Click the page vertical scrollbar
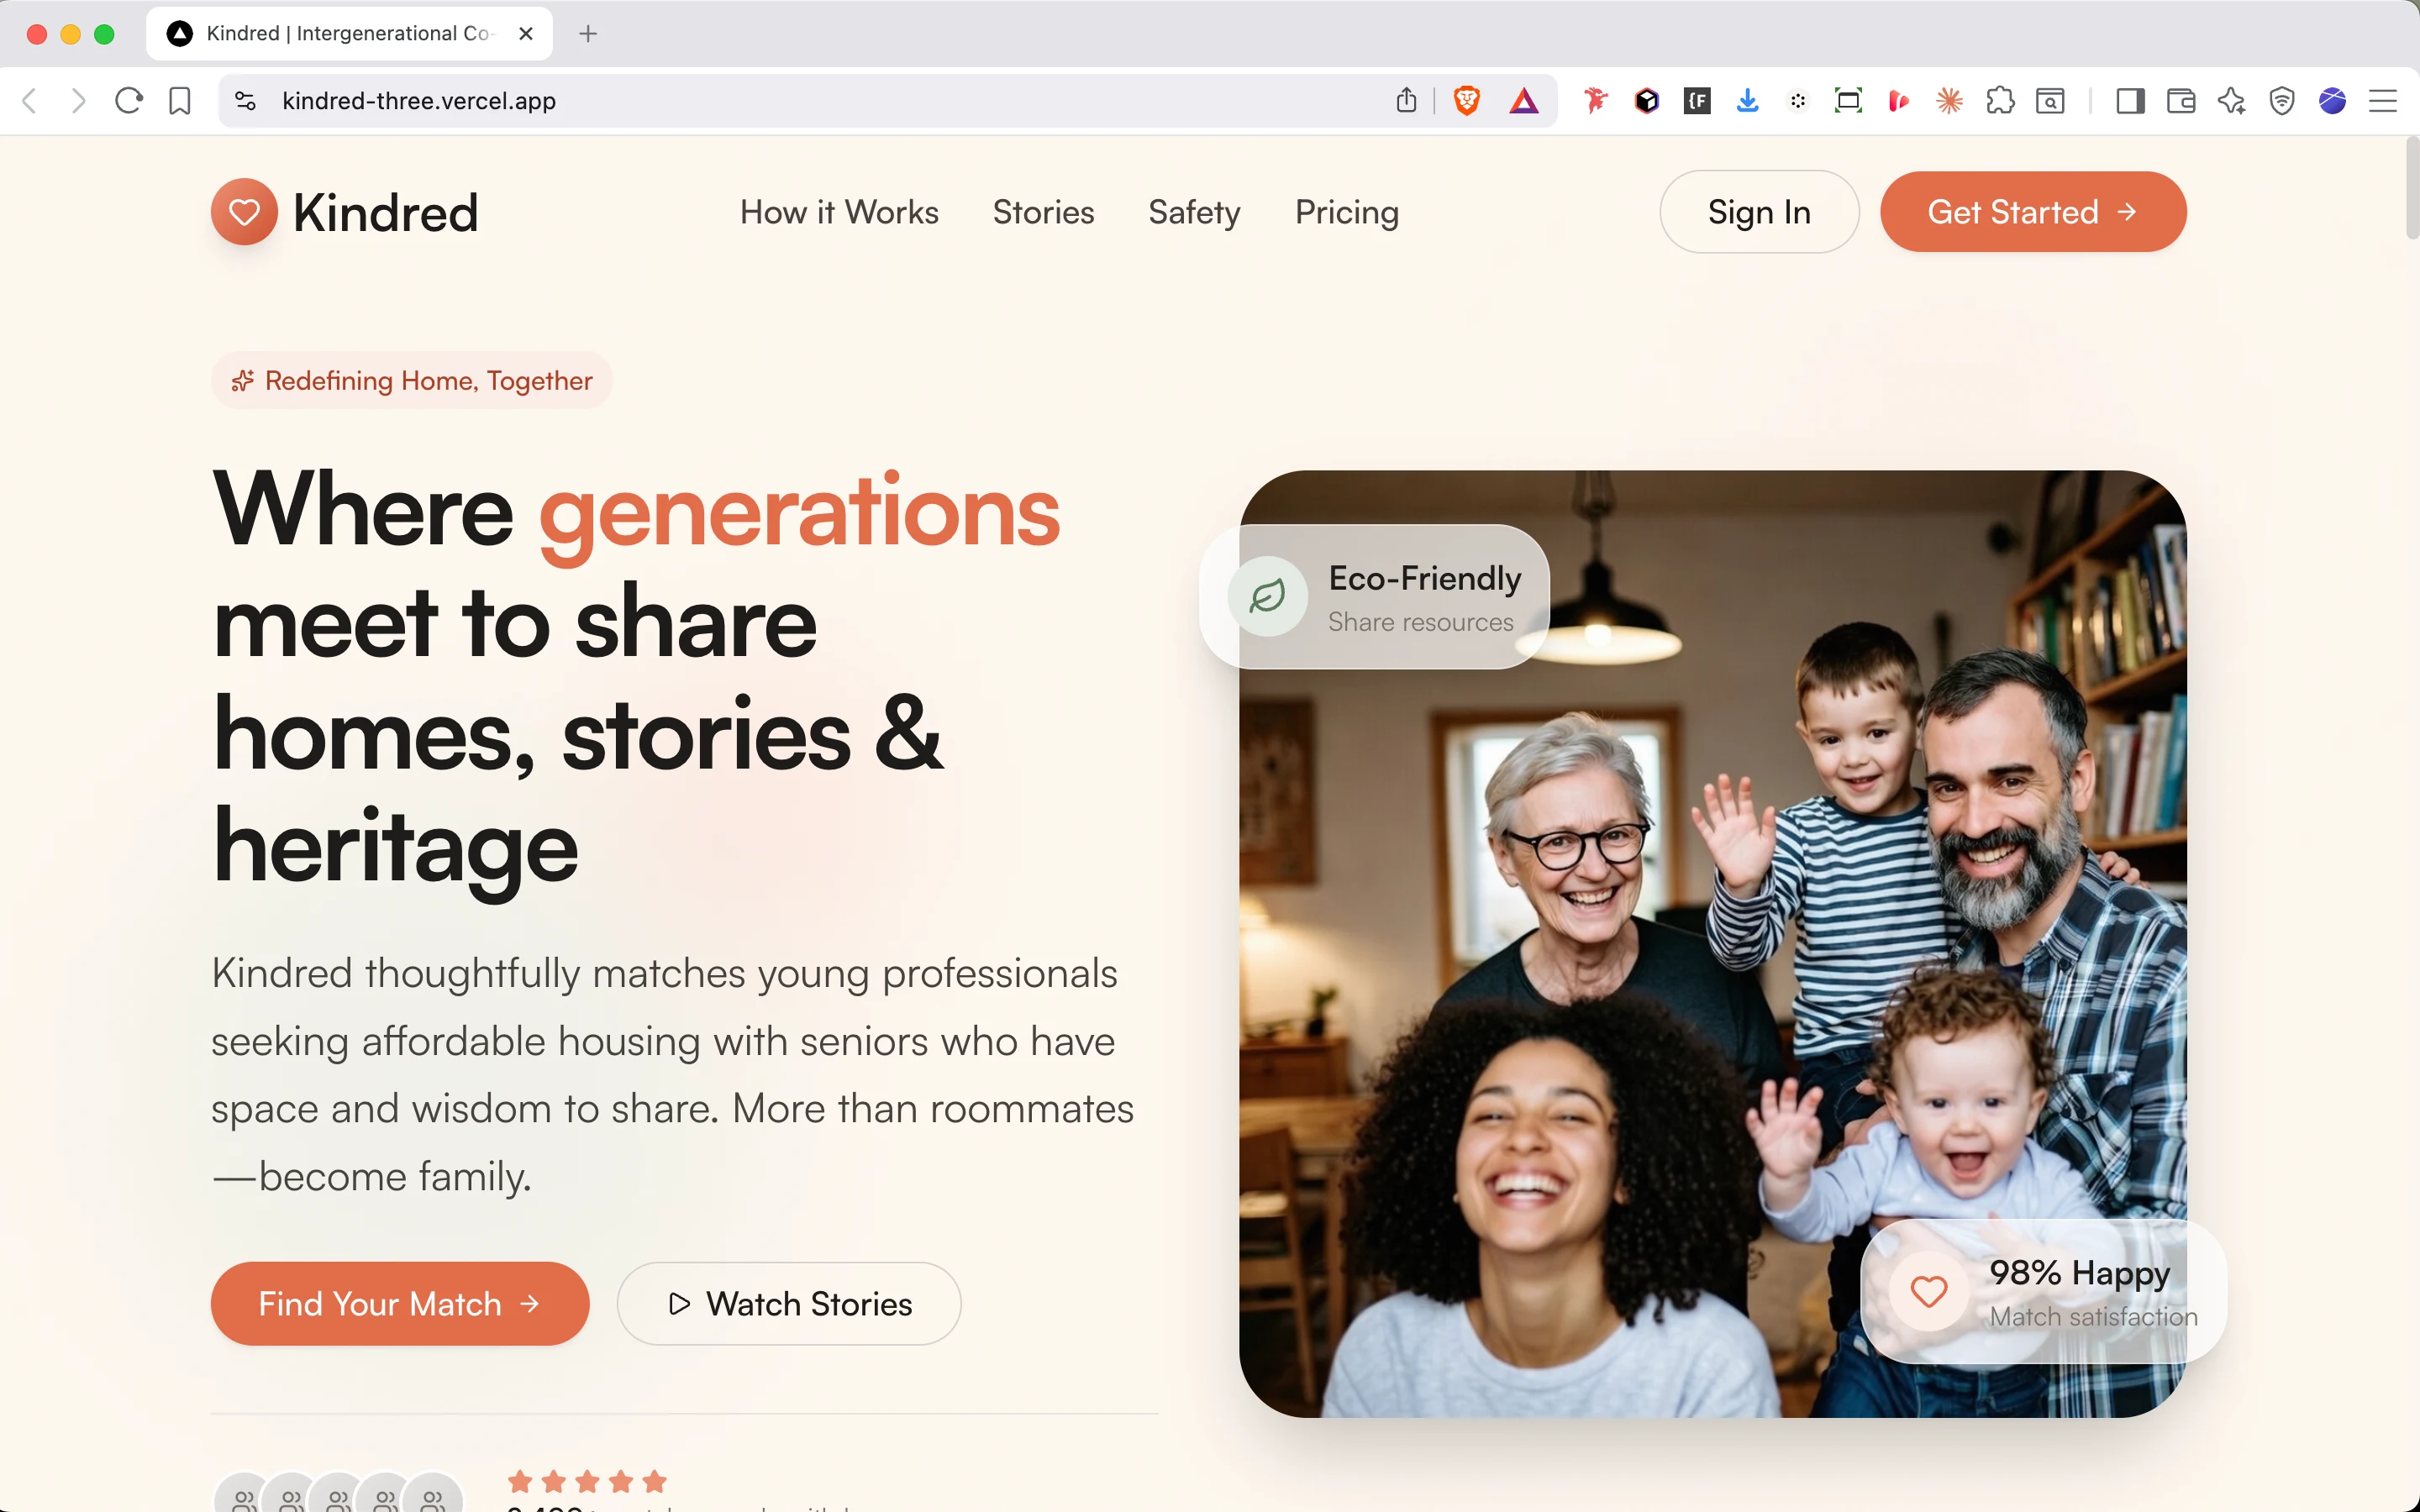Viewport: 2420px width, 1512px height. click(x=2411, y=190)
